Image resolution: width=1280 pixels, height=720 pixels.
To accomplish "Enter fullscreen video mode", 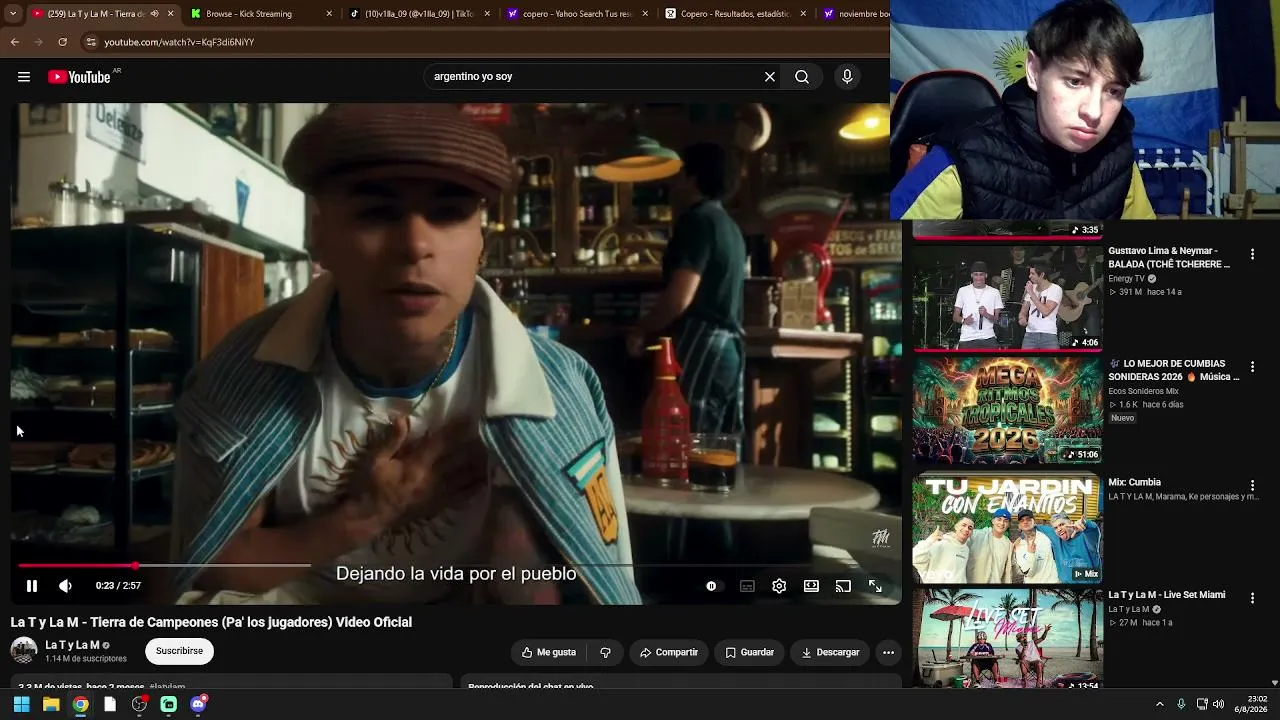I will (x=875, y=586).
